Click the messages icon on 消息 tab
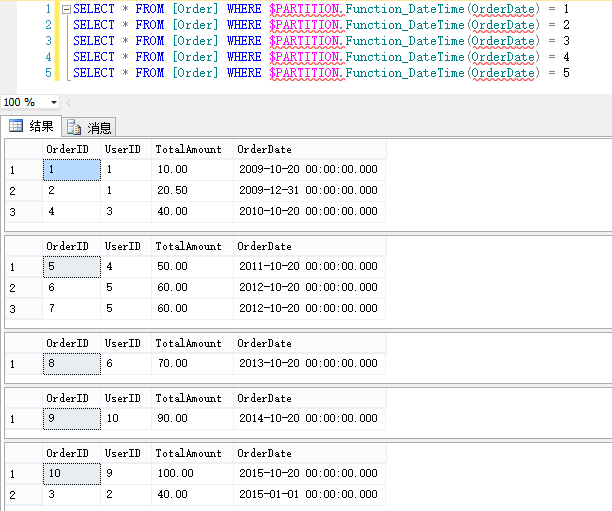The width and height of the screenshot is (612, 511). pyautogui.click(x=74, y=127)
